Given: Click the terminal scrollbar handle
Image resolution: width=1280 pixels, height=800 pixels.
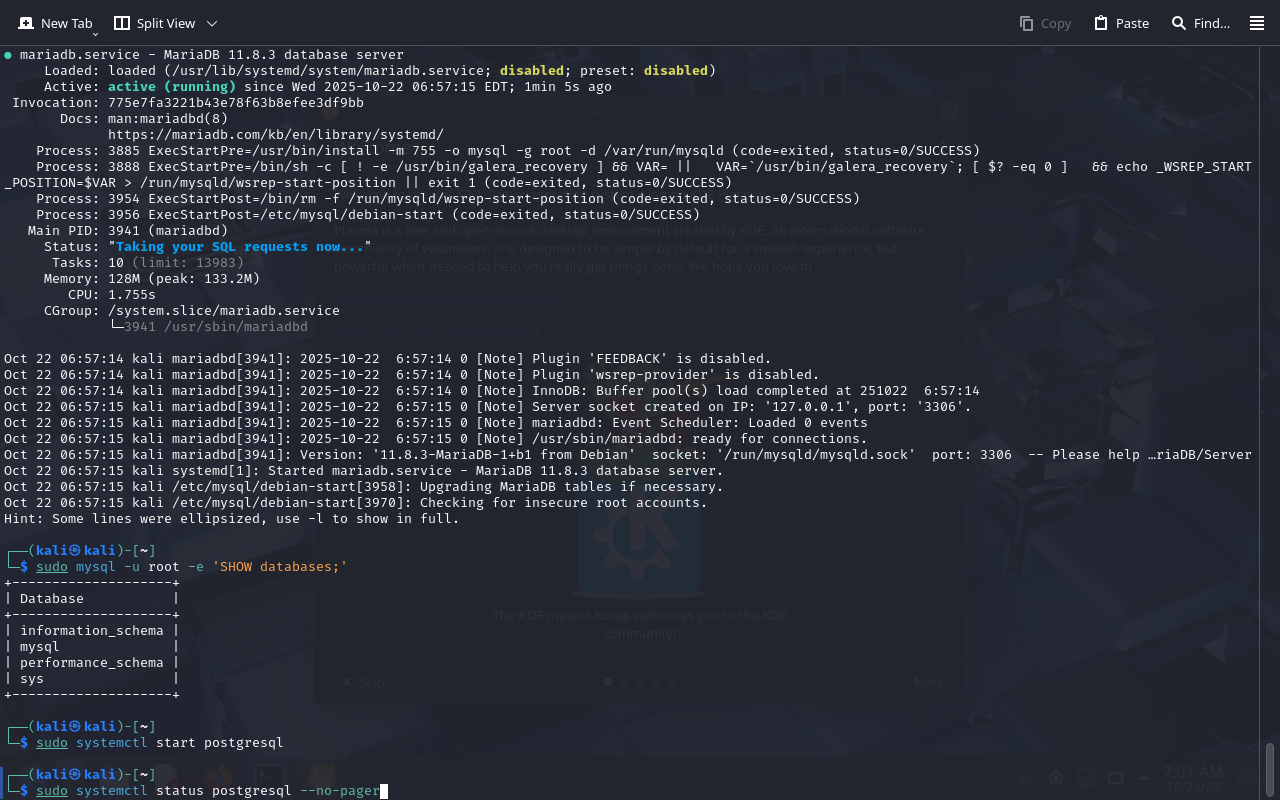Looking at the screenshot, I should click(1270, 768).
